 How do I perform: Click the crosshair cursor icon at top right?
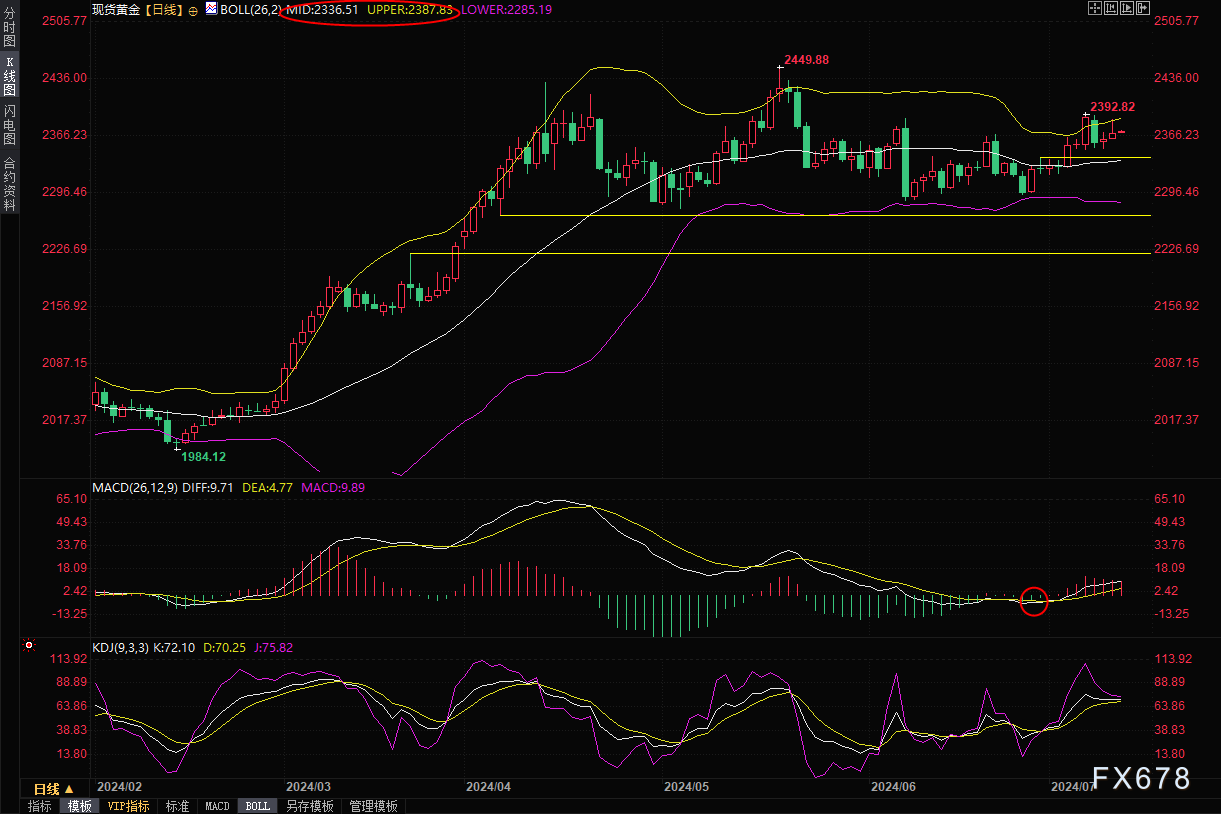click(1095, 8)
